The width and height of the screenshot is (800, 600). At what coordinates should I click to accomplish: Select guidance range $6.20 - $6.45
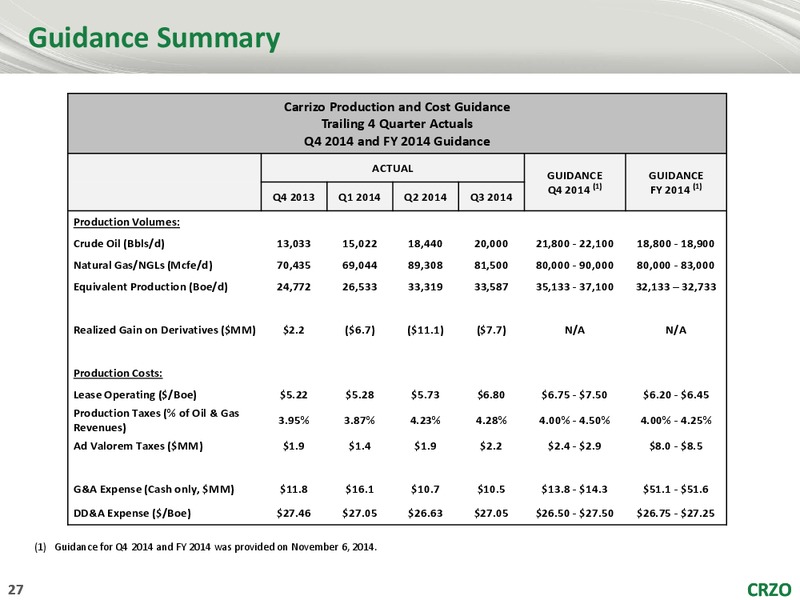pyautogui.click(x=676, y=394)
